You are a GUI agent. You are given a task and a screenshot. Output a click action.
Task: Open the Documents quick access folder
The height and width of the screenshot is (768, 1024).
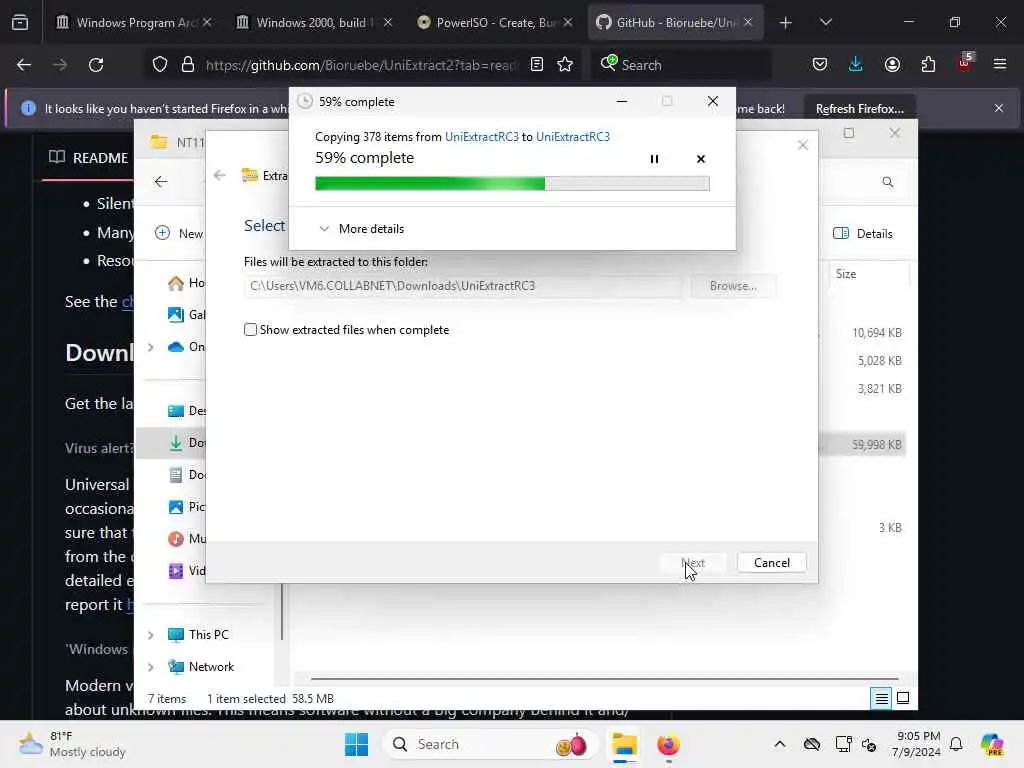186,475
